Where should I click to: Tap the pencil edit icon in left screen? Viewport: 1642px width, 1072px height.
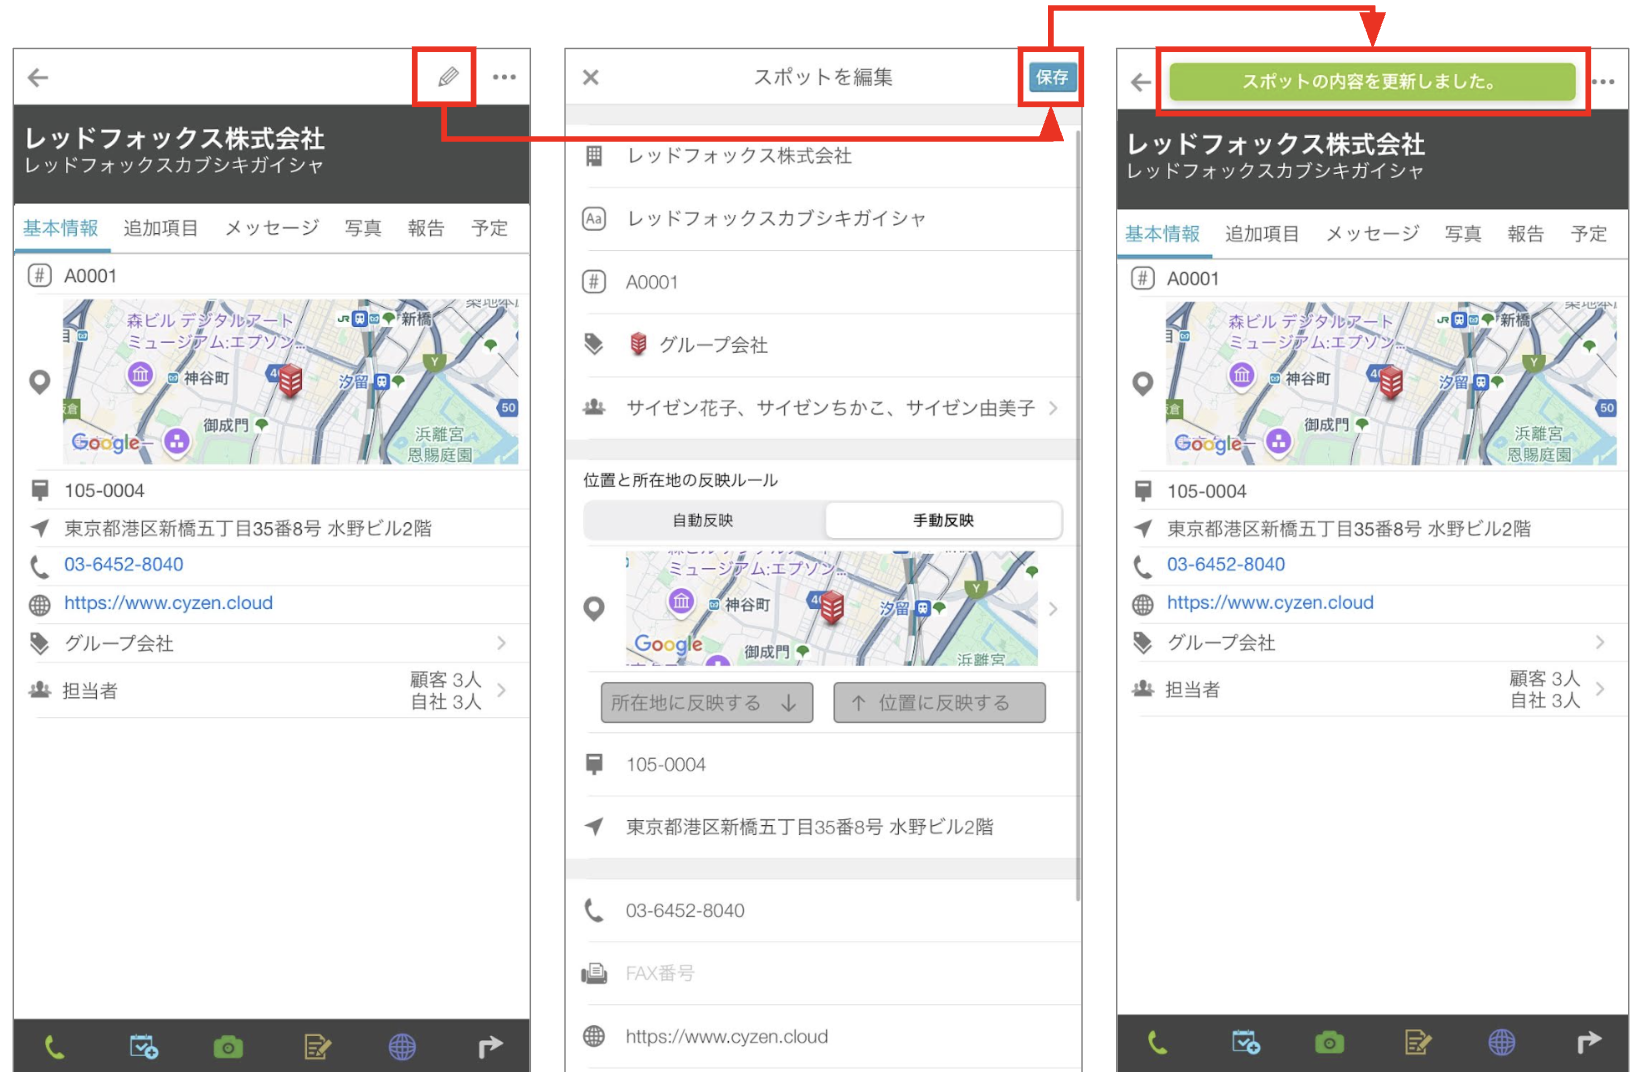(x=447, y=77)
